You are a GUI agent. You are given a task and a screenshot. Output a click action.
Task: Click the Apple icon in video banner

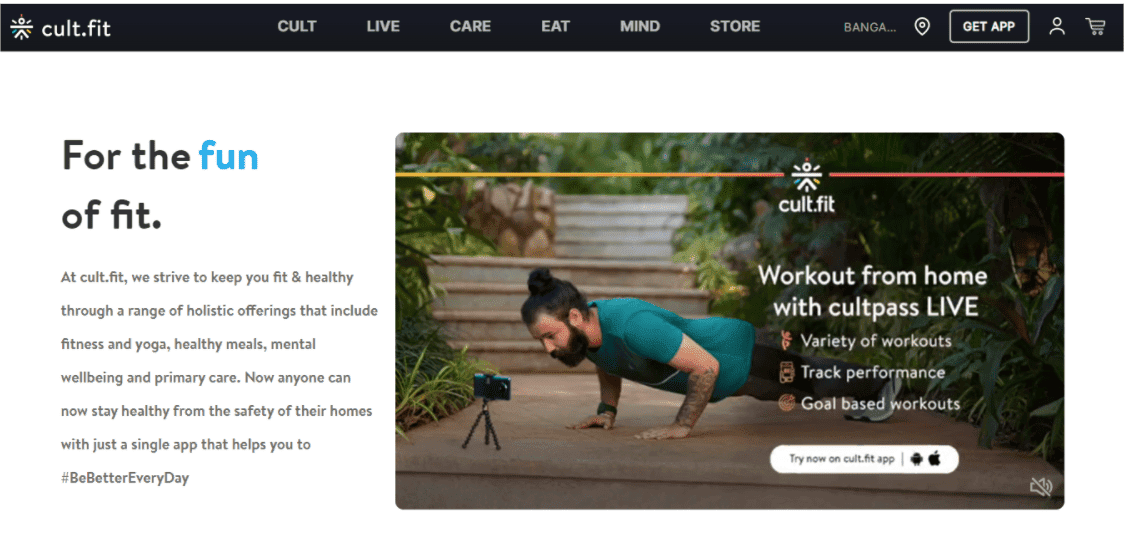[934, 458]
